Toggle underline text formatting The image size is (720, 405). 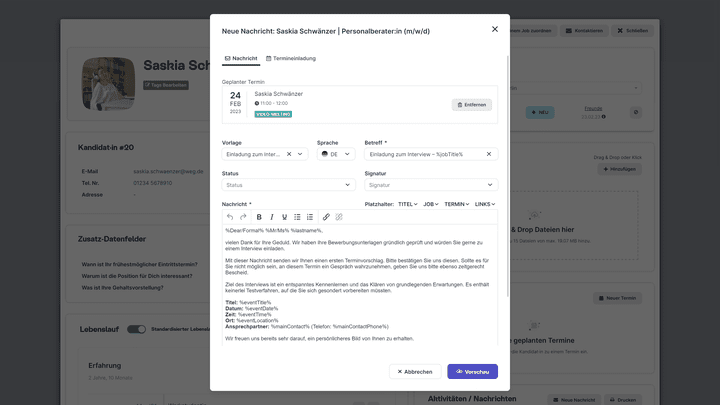[284, 217]
